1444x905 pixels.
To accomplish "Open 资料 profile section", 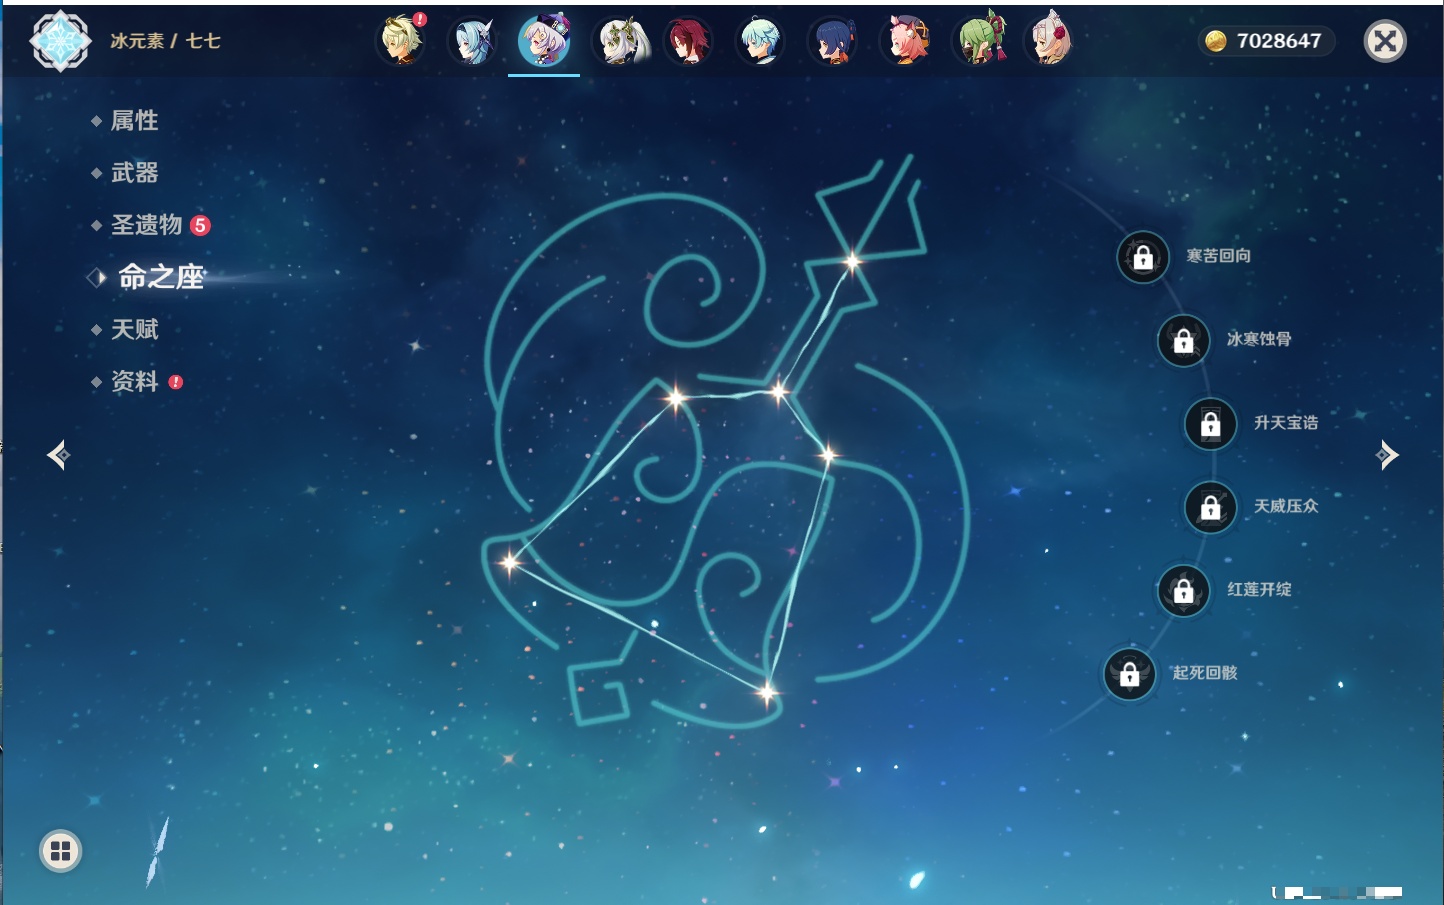I will click(x=134, y=381).
